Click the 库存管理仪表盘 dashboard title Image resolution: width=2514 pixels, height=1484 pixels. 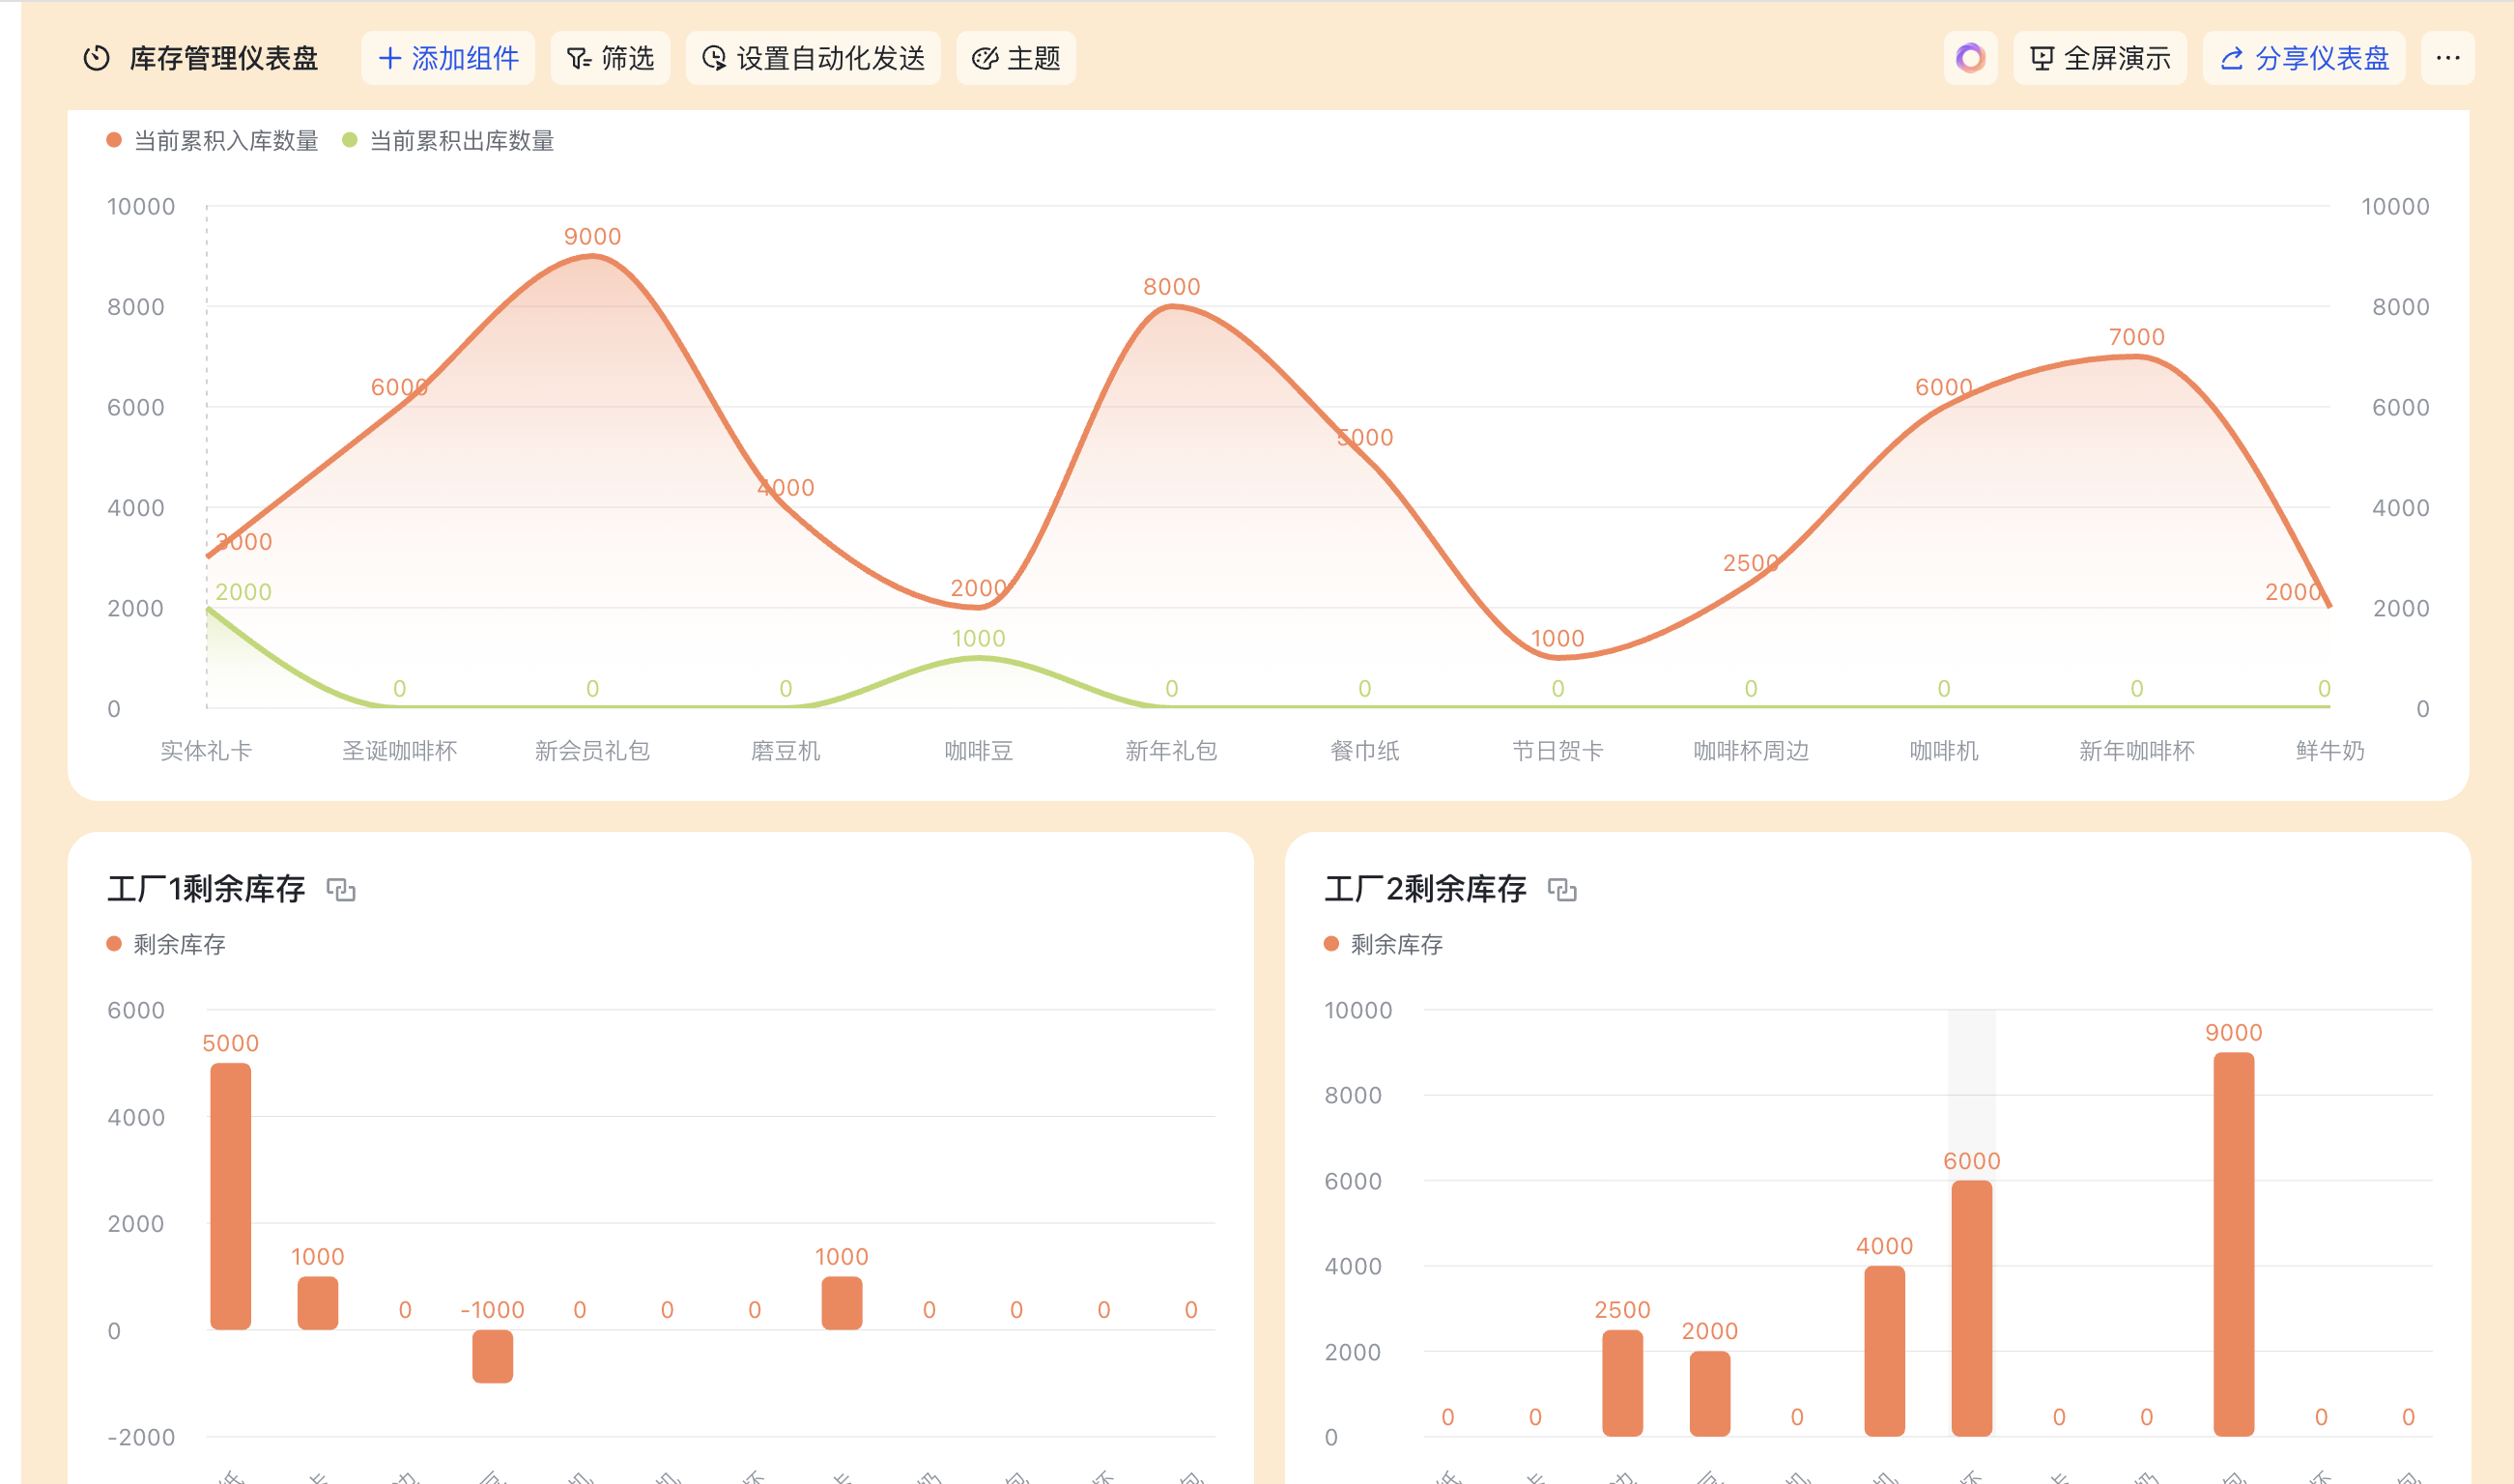[x=223, y=58]
